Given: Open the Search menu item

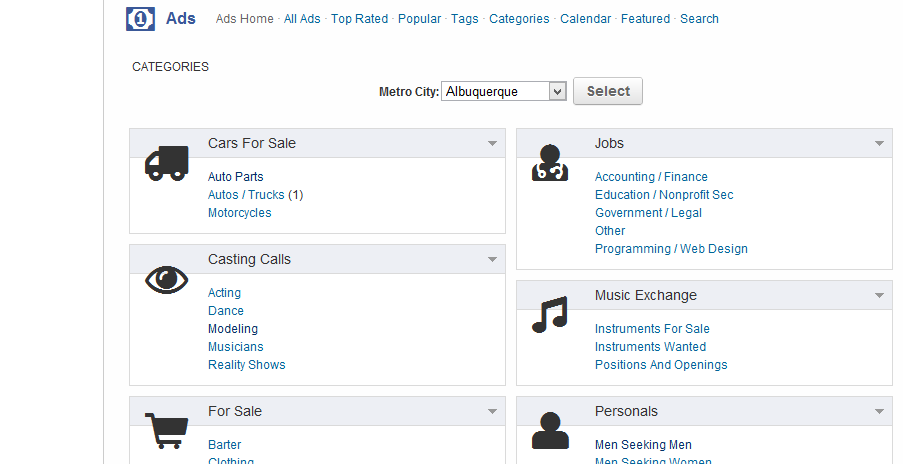Looking at the screenshot, I should tap(699, 19).
